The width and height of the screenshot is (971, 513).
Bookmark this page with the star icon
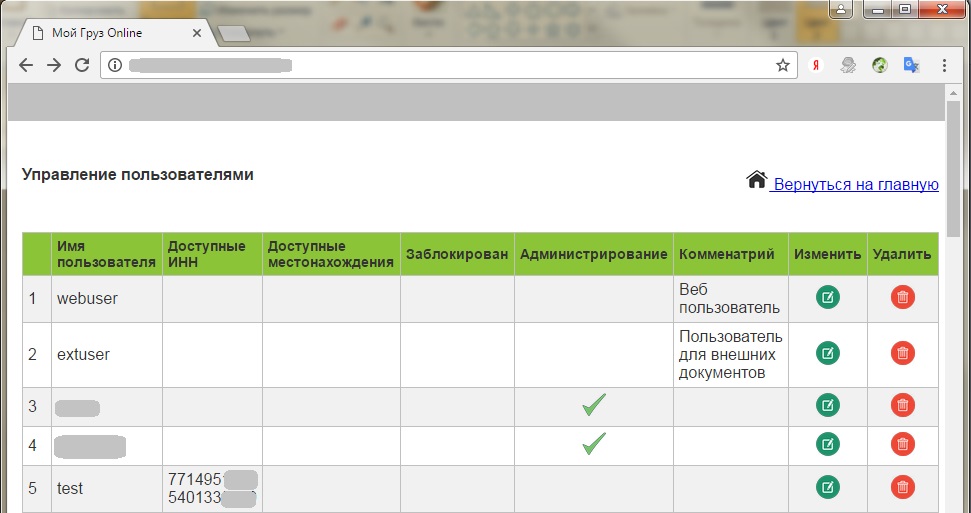[782, 65]
